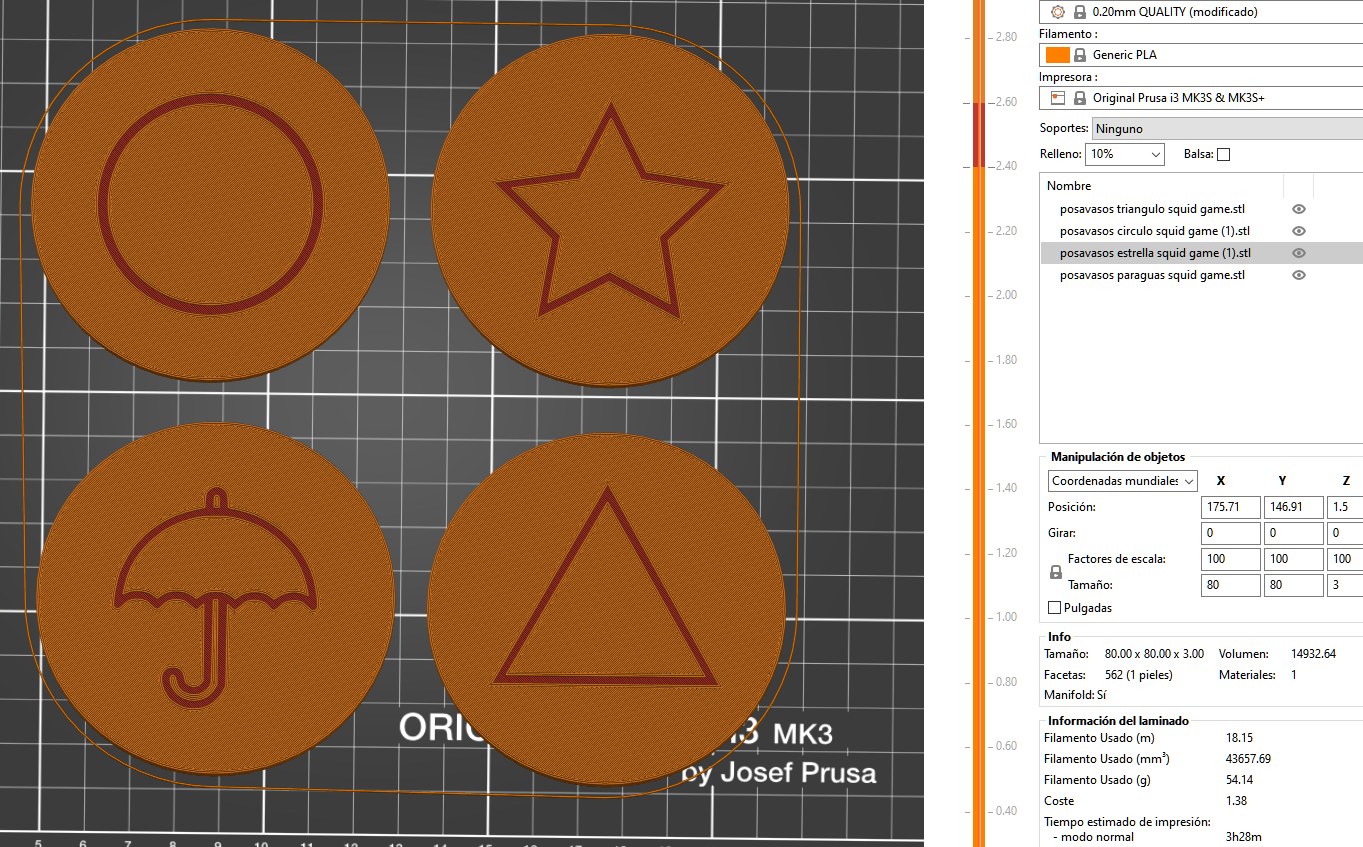This screenshot has width=1363, height=847.
Task: Enable the Balsa checkbox
Action: (1223, 154)
